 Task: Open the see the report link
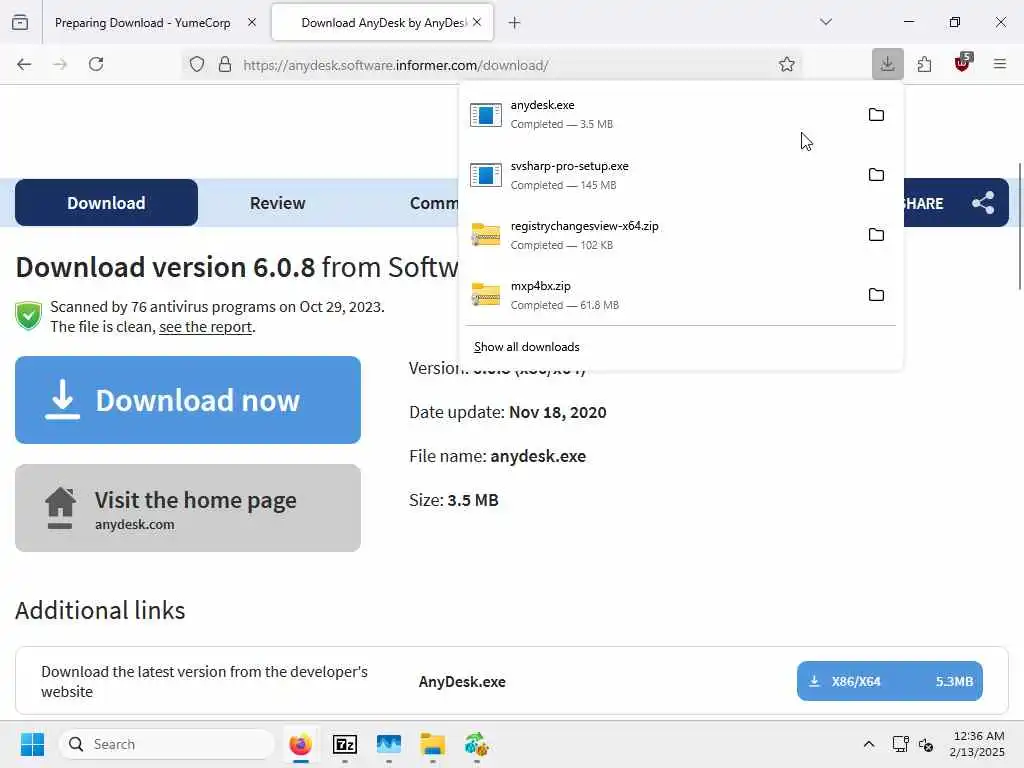pyautogui.click(x=205, y=327)
